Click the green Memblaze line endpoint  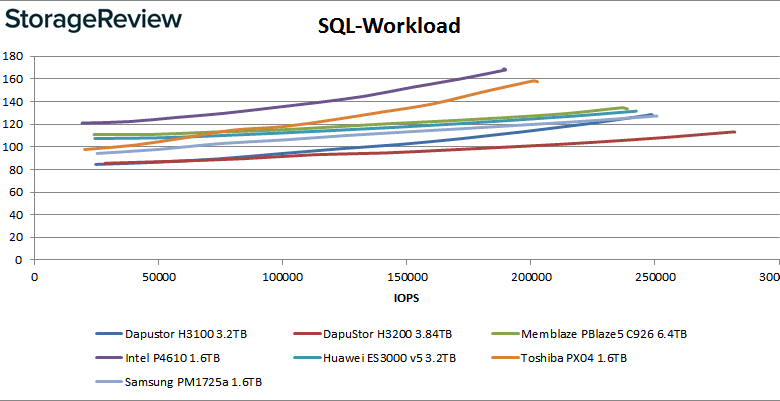coord(626,108)
